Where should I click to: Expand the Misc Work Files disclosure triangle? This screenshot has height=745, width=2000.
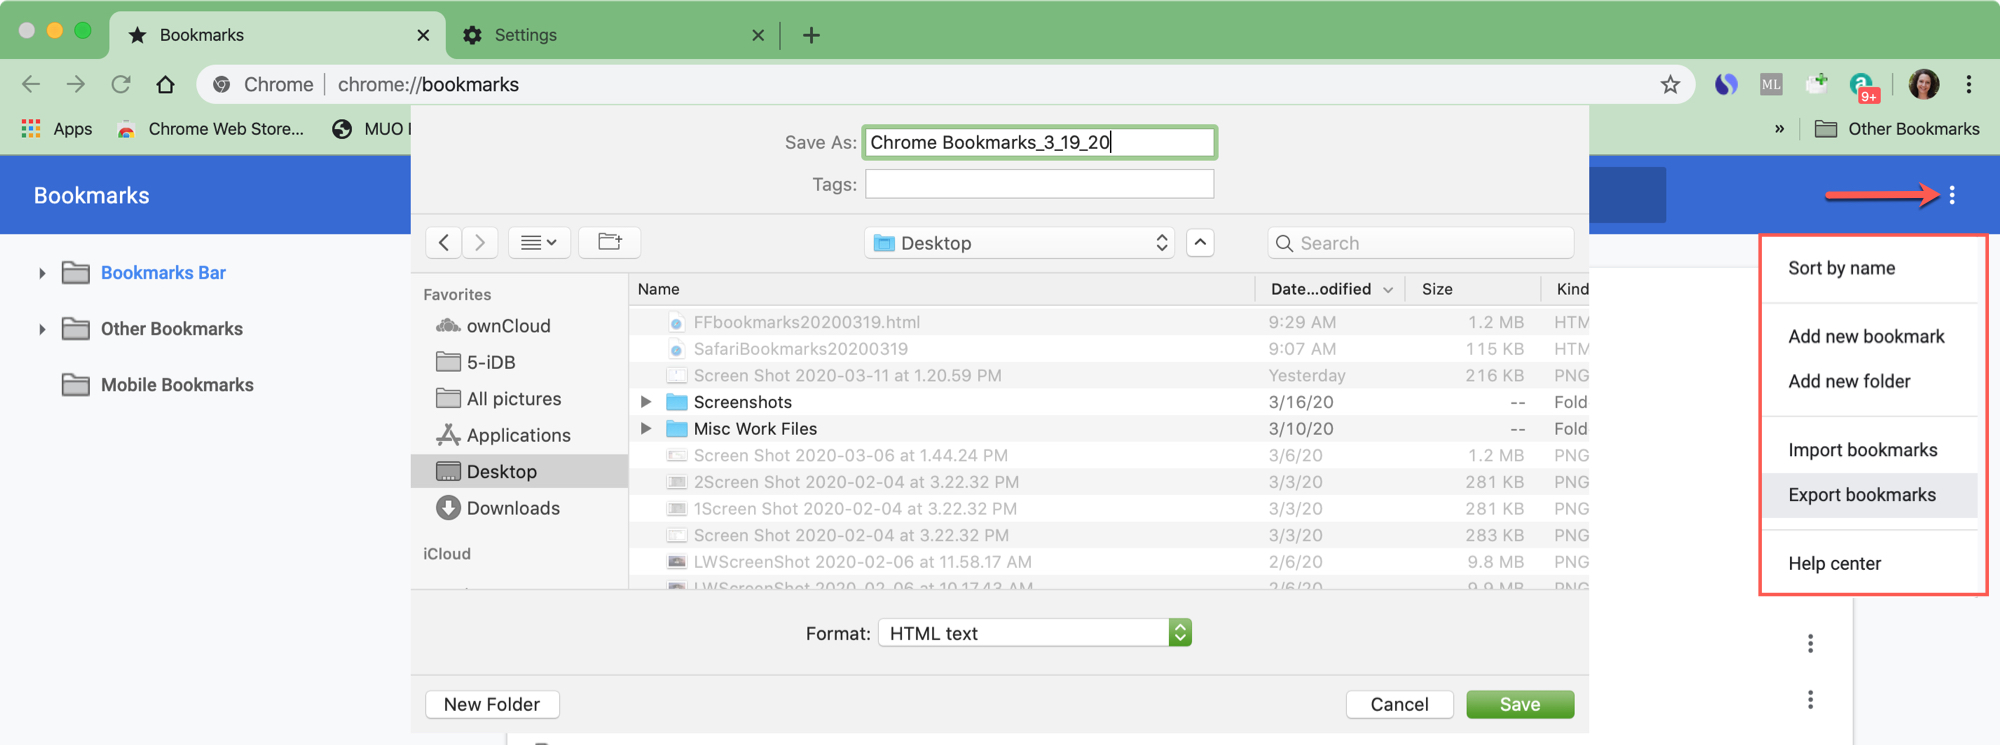point(646,429)
